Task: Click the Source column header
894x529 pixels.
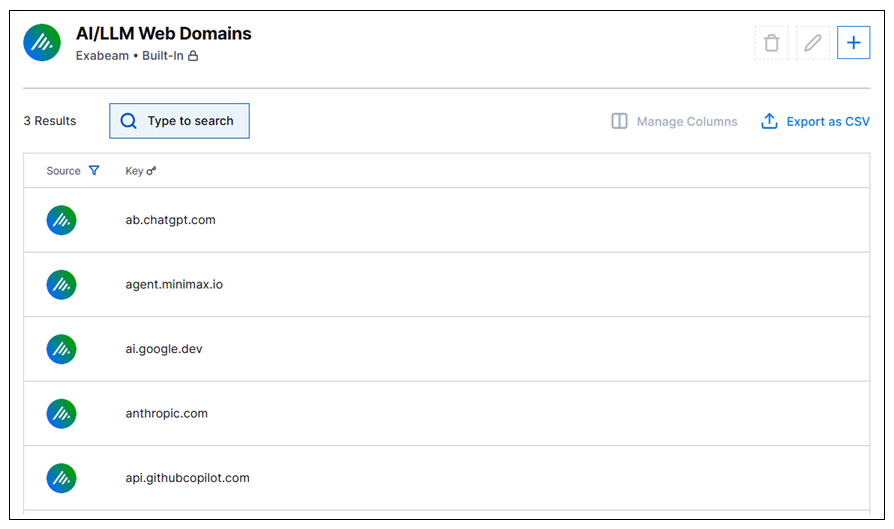Action: [x=63, y=171]
